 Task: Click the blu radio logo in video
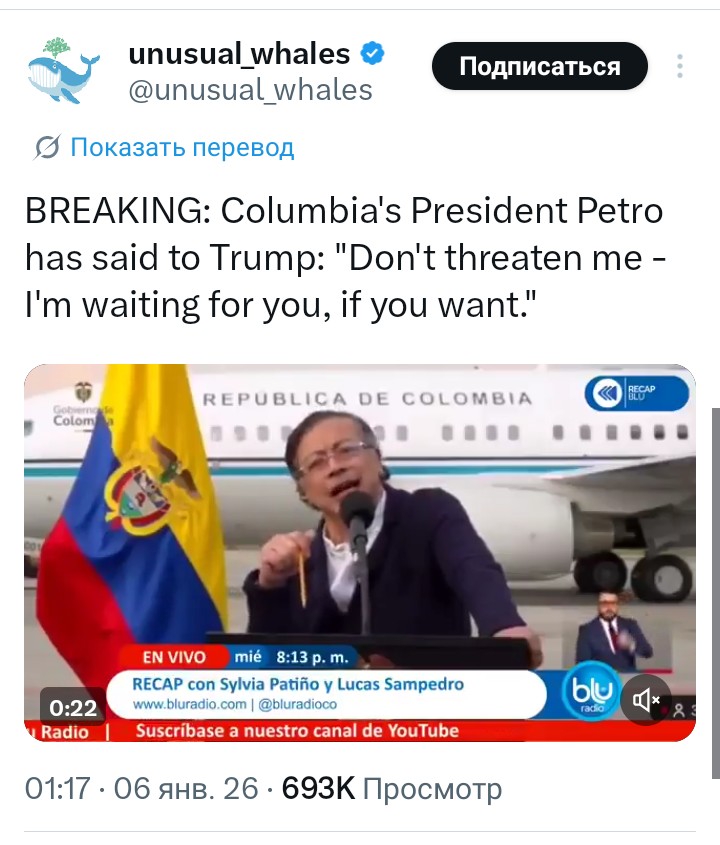(x=592, y=692)
